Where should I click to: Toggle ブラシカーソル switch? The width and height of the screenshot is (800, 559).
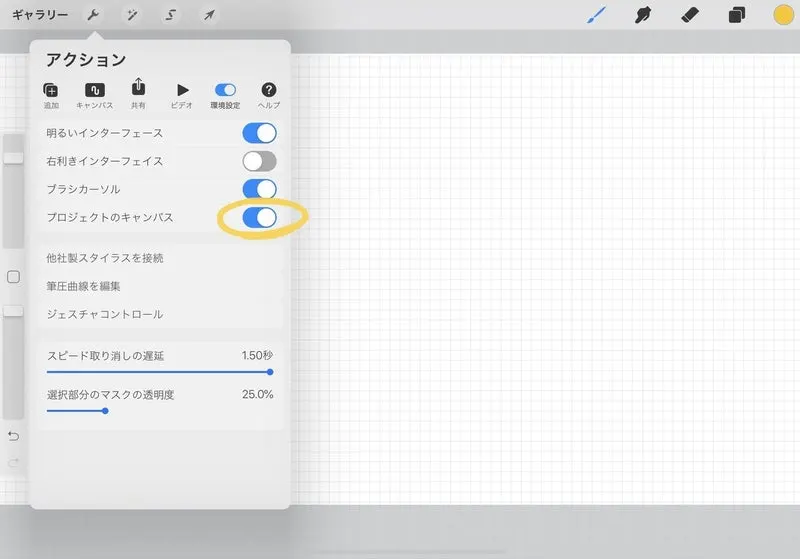[259, 189]
